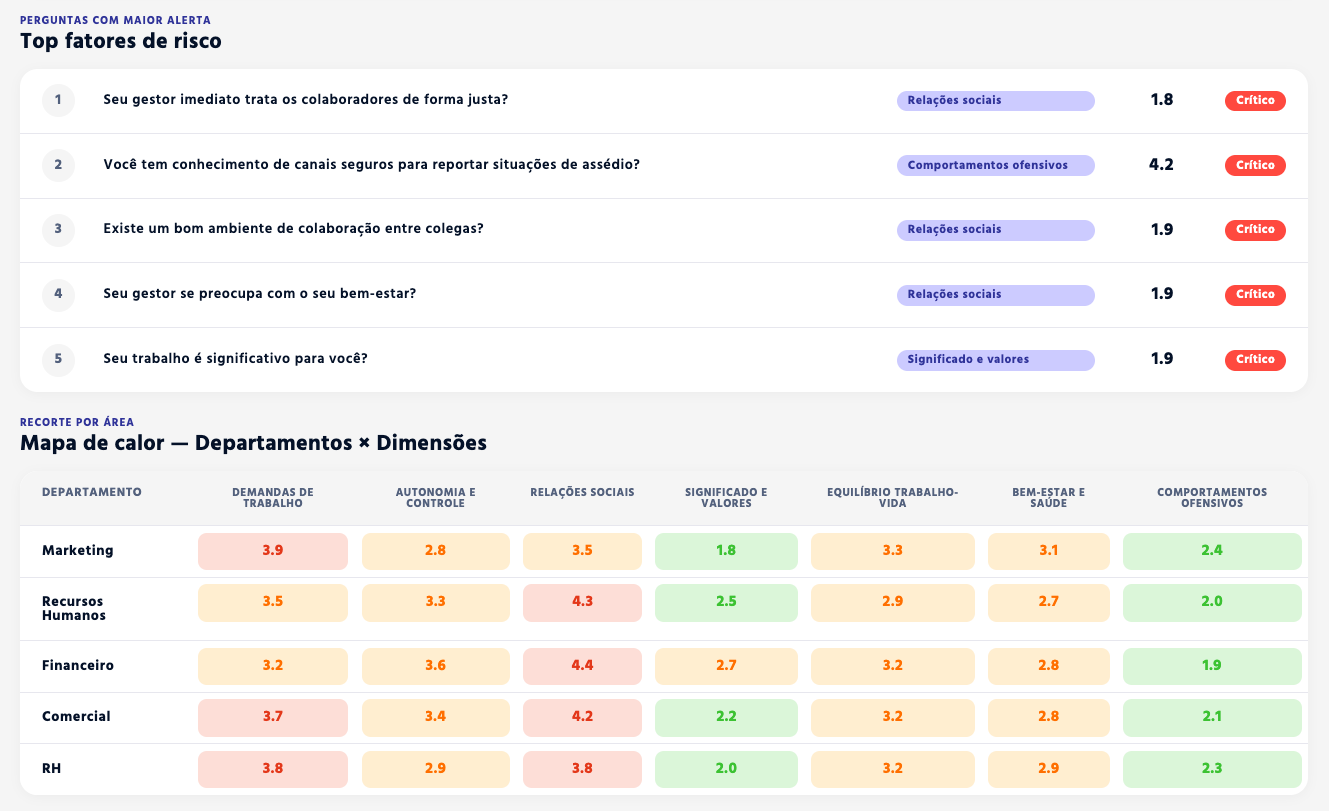Select the rank badge "3" in the risk list
The image size is (1329, 811).
[58, 230]
